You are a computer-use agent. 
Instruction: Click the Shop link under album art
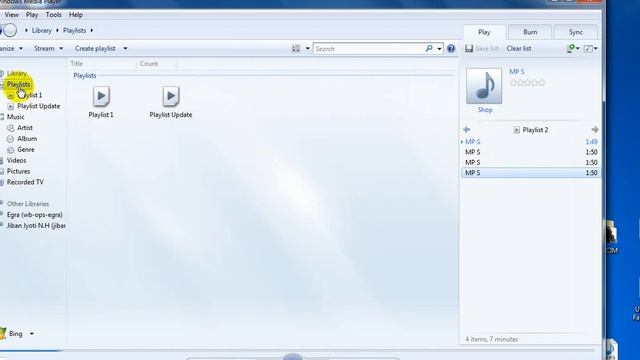485,110
